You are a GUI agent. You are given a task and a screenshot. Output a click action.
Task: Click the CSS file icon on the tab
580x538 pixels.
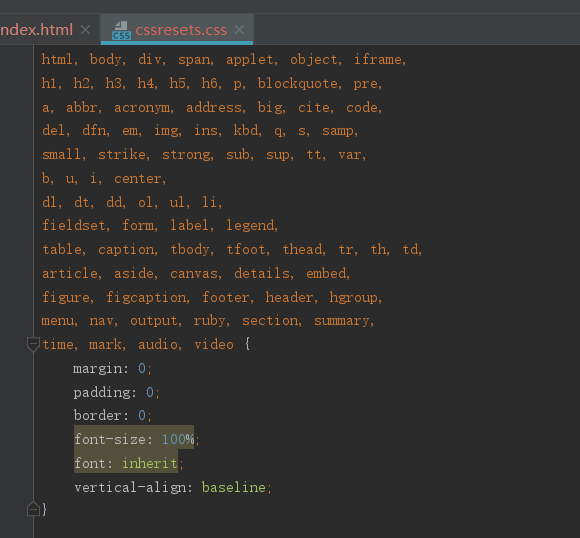pyautogui.click(x=121, y=30)
